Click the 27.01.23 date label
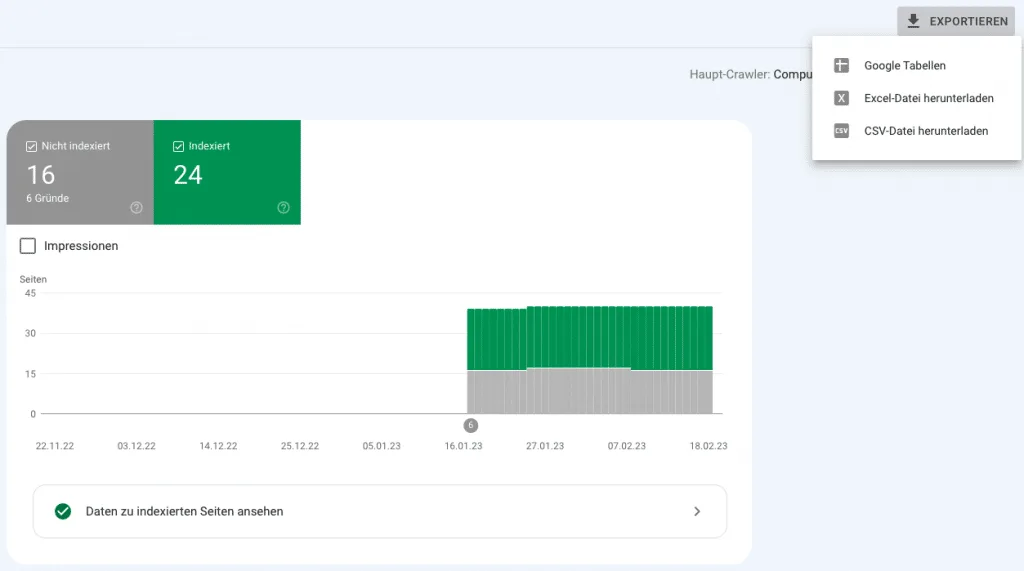 545,446
